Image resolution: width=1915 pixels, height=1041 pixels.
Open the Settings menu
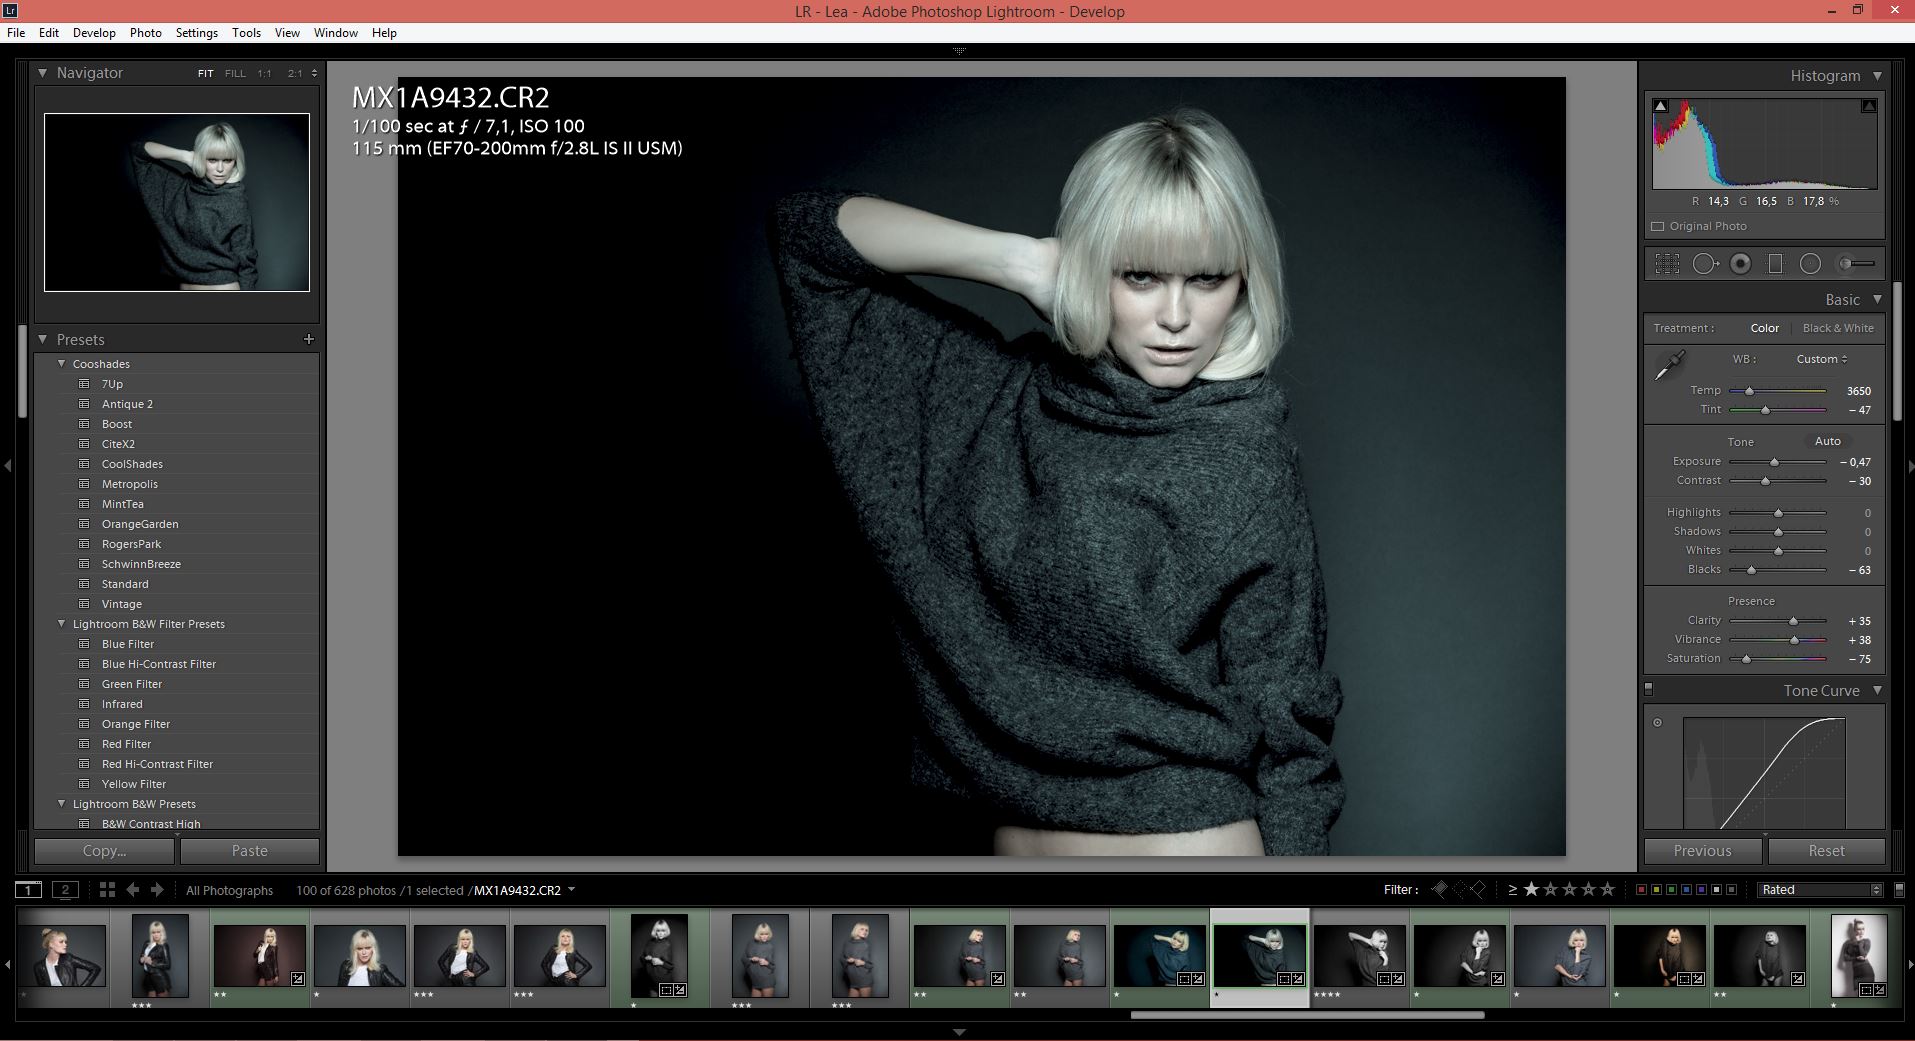[196, 33]
